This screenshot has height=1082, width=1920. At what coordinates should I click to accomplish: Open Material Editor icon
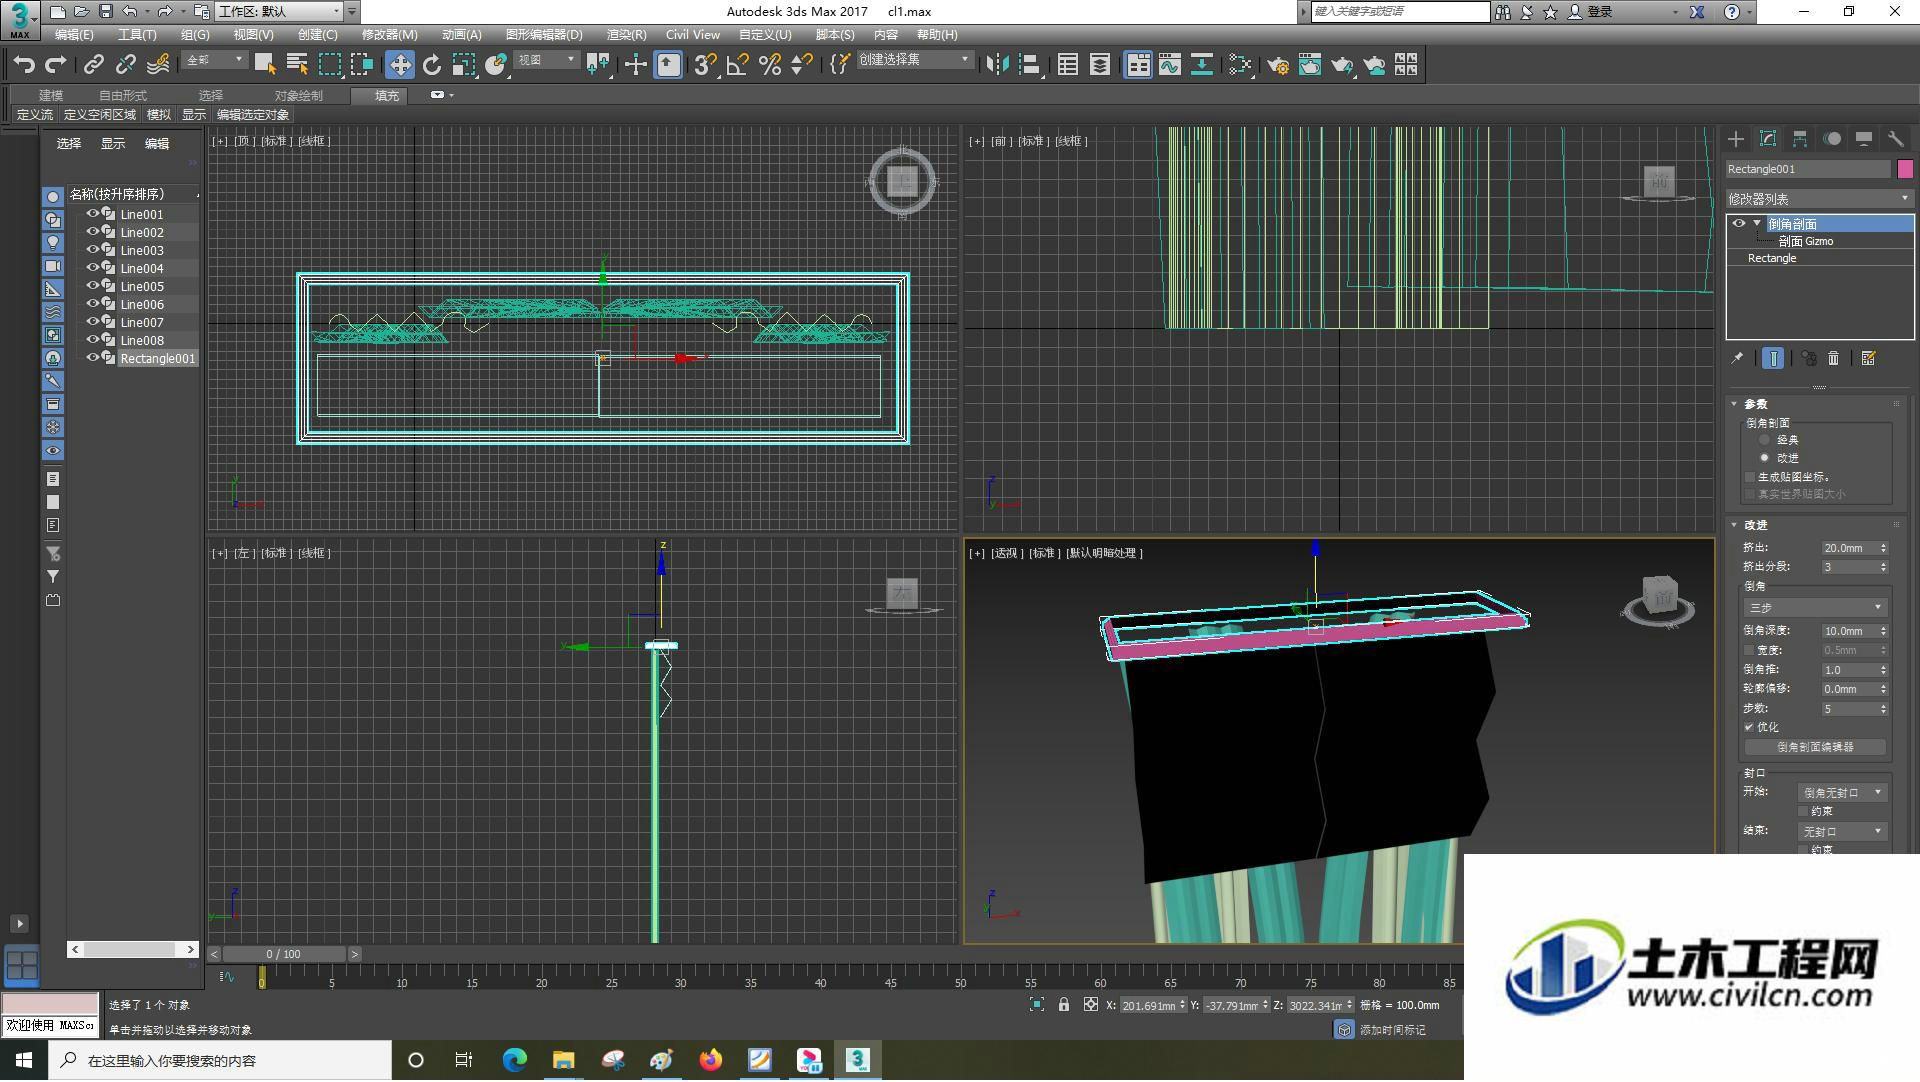(1241, 65)
